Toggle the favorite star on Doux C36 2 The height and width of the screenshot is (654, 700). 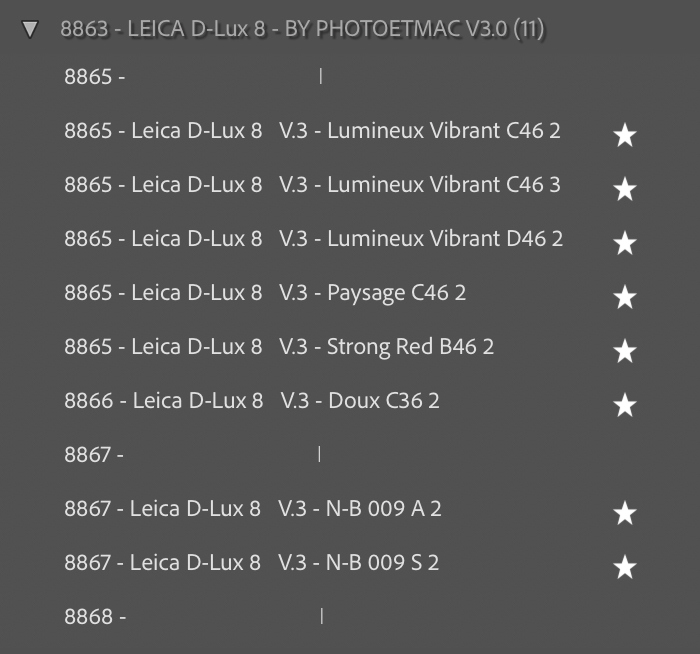pyautogui.click(x=625, y=405)
